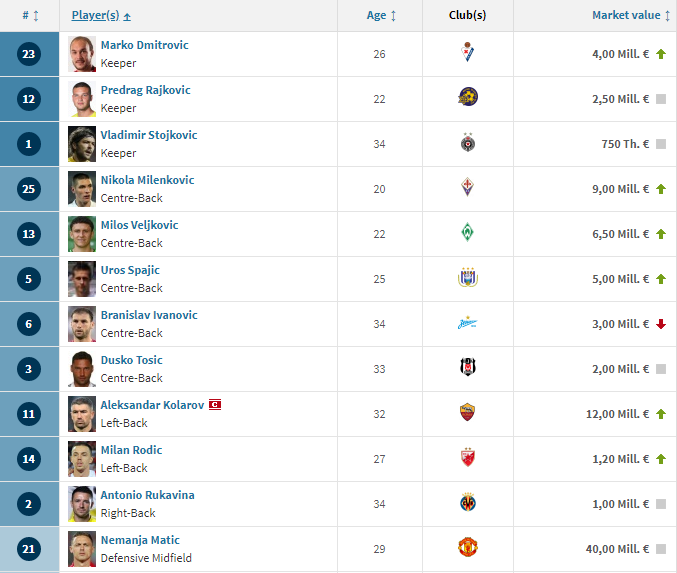Open Nemanja Matic player link
Image resolution: width=677 pixels, height=573 pixels.
click(140, 540)
